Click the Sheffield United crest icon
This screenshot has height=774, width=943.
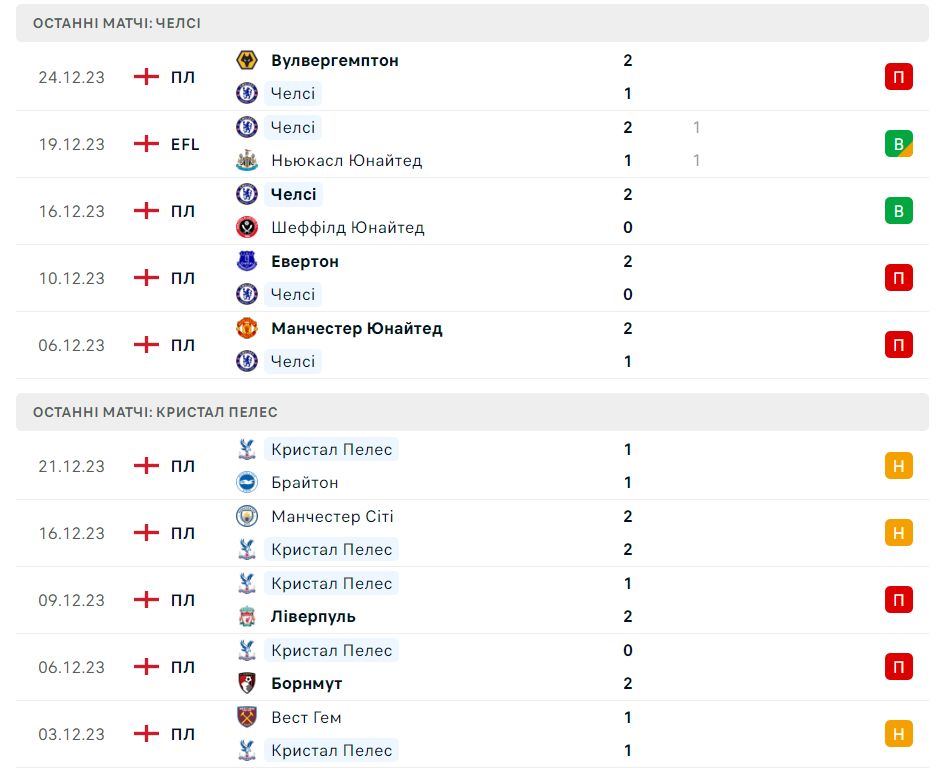click(246, 227)
